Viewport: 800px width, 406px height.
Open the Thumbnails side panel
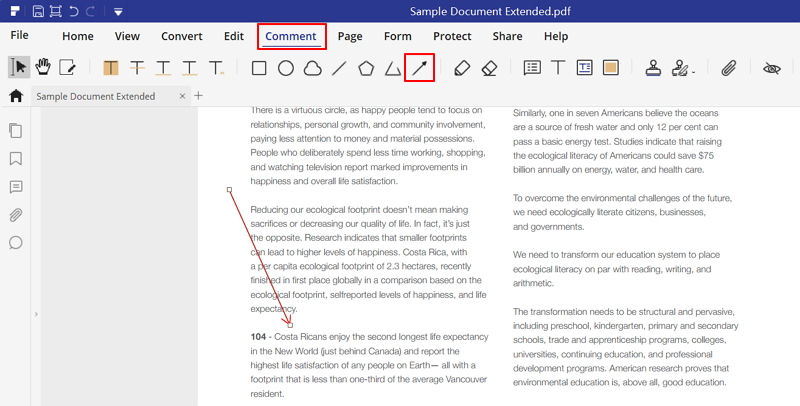coord(16,131)
